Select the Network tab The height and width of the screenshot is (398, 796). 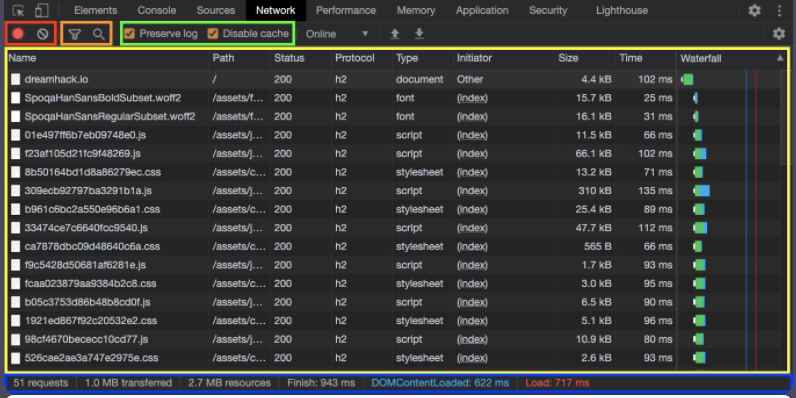(276, 10)
